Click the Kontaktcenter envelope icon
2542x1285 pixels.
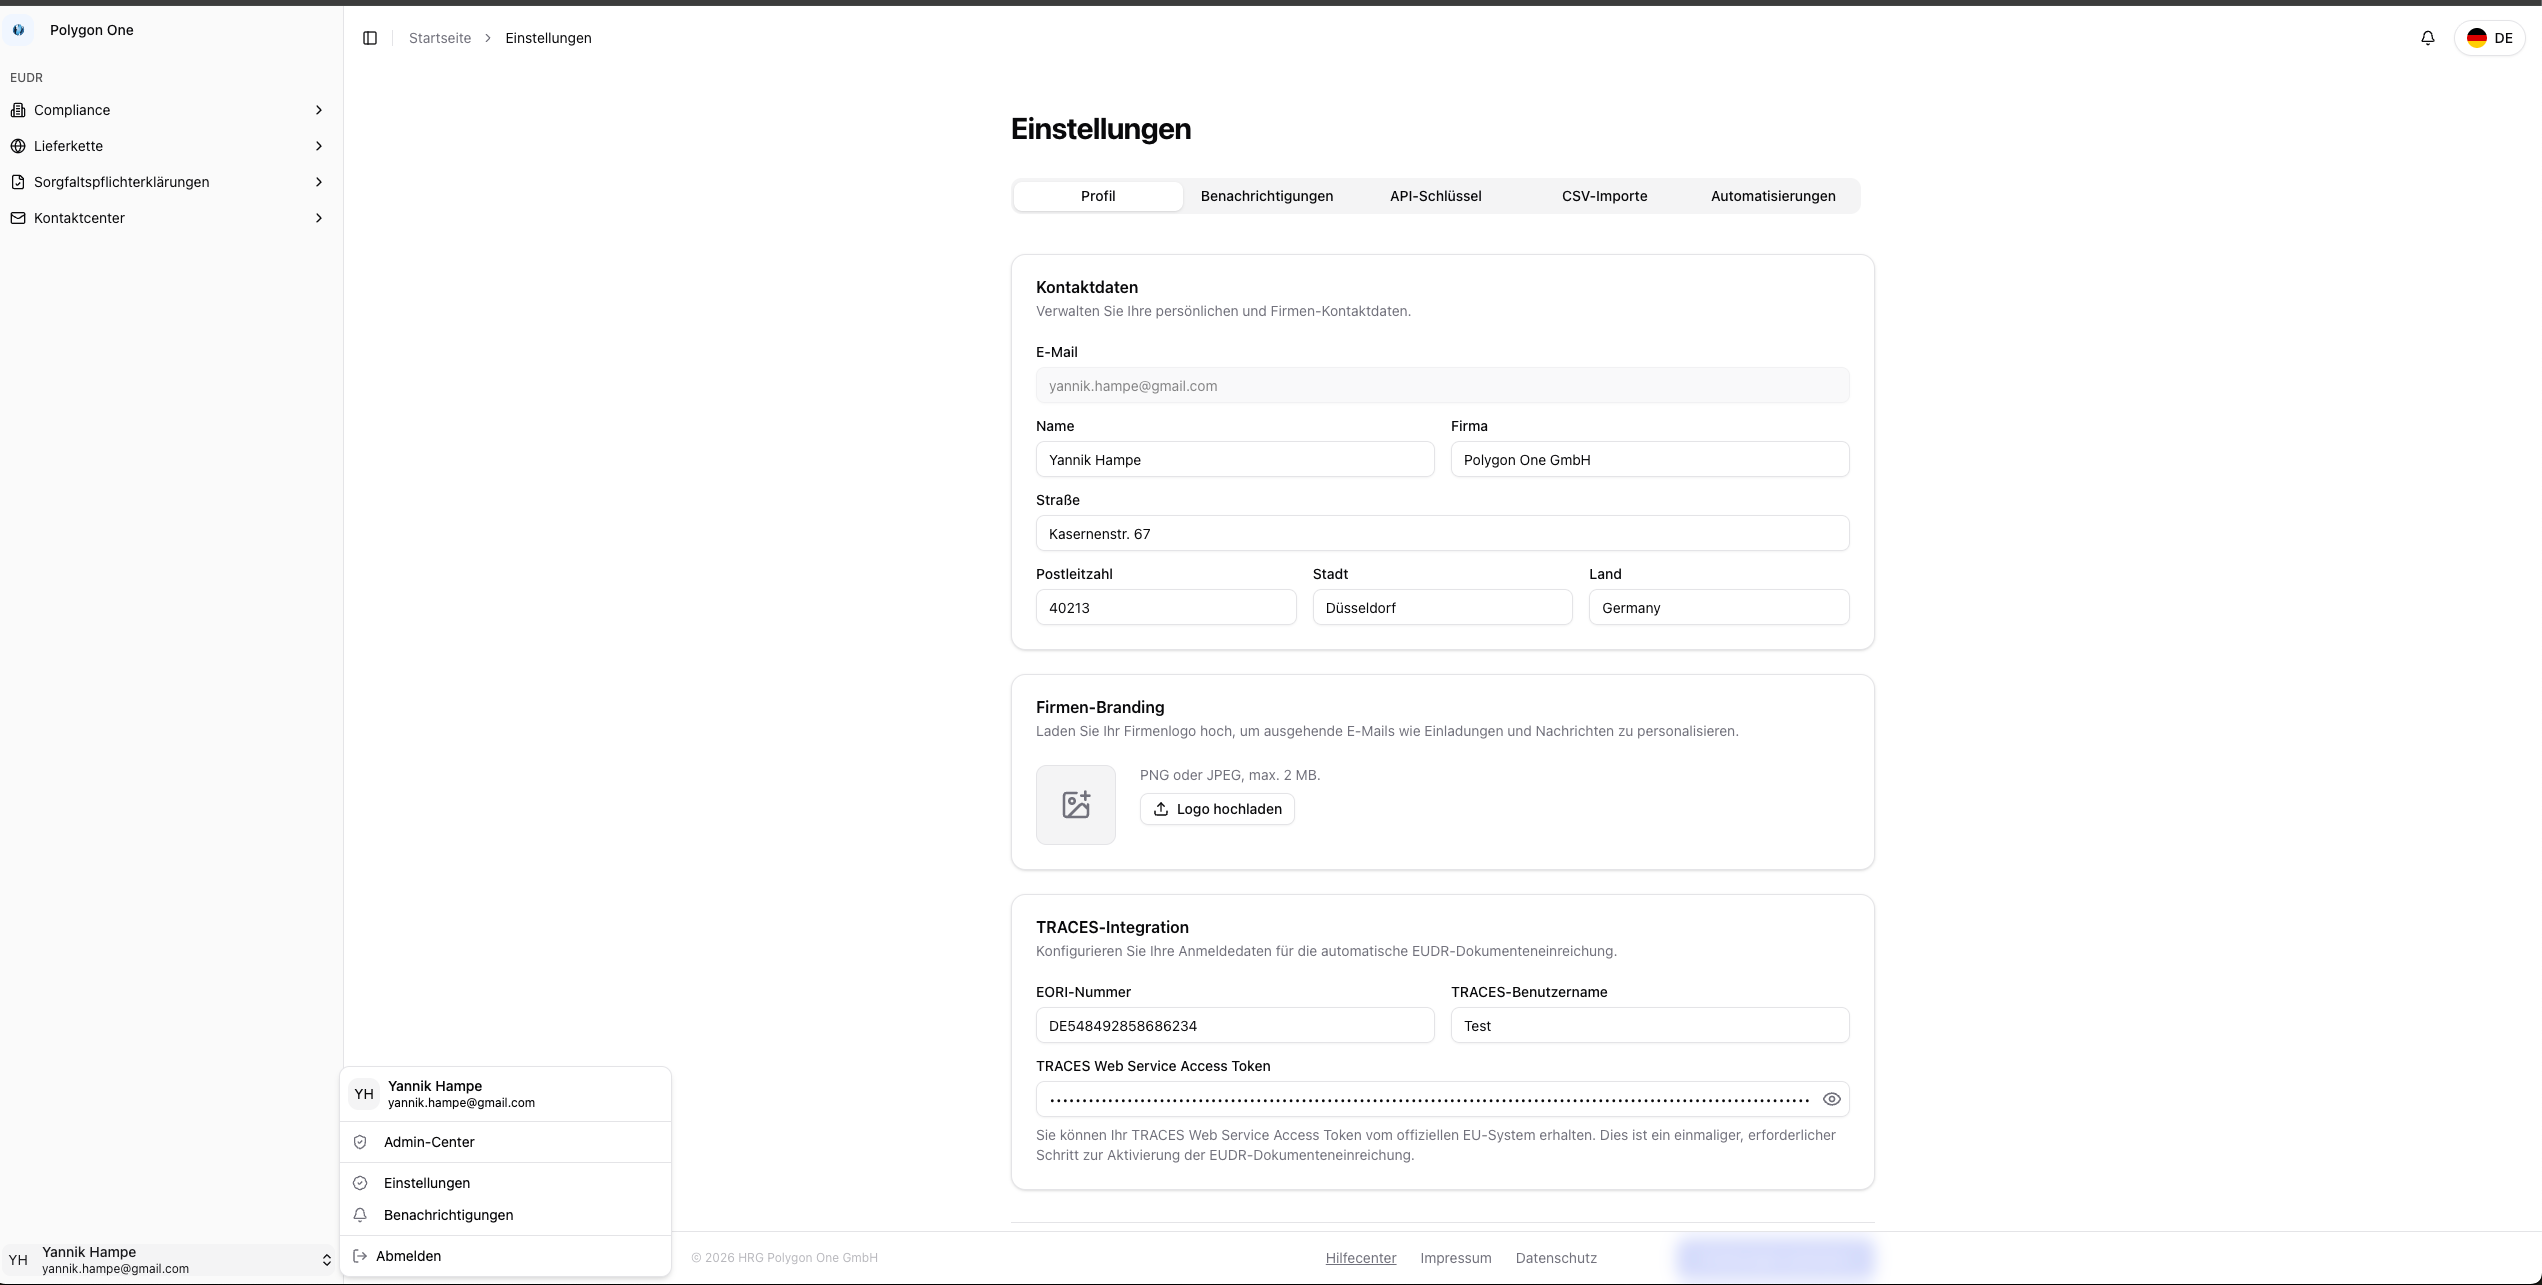pos(18,218)
